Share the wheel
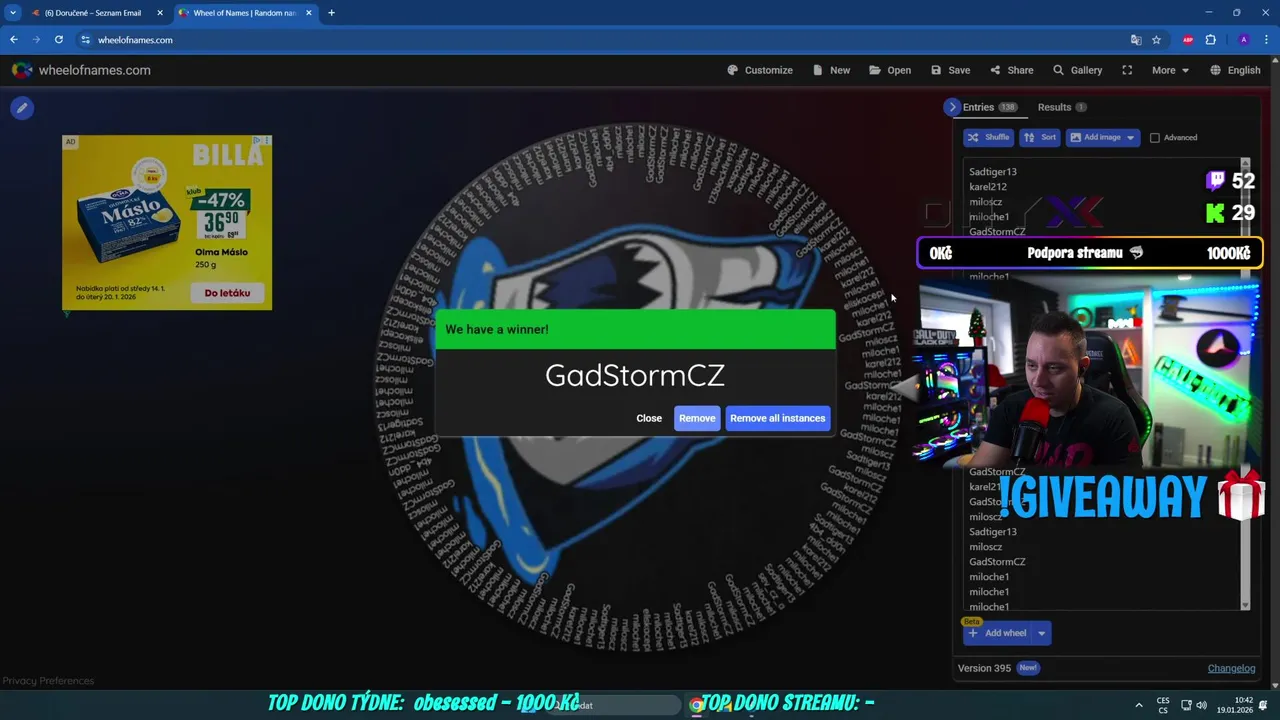 [x=1012, y=70]
